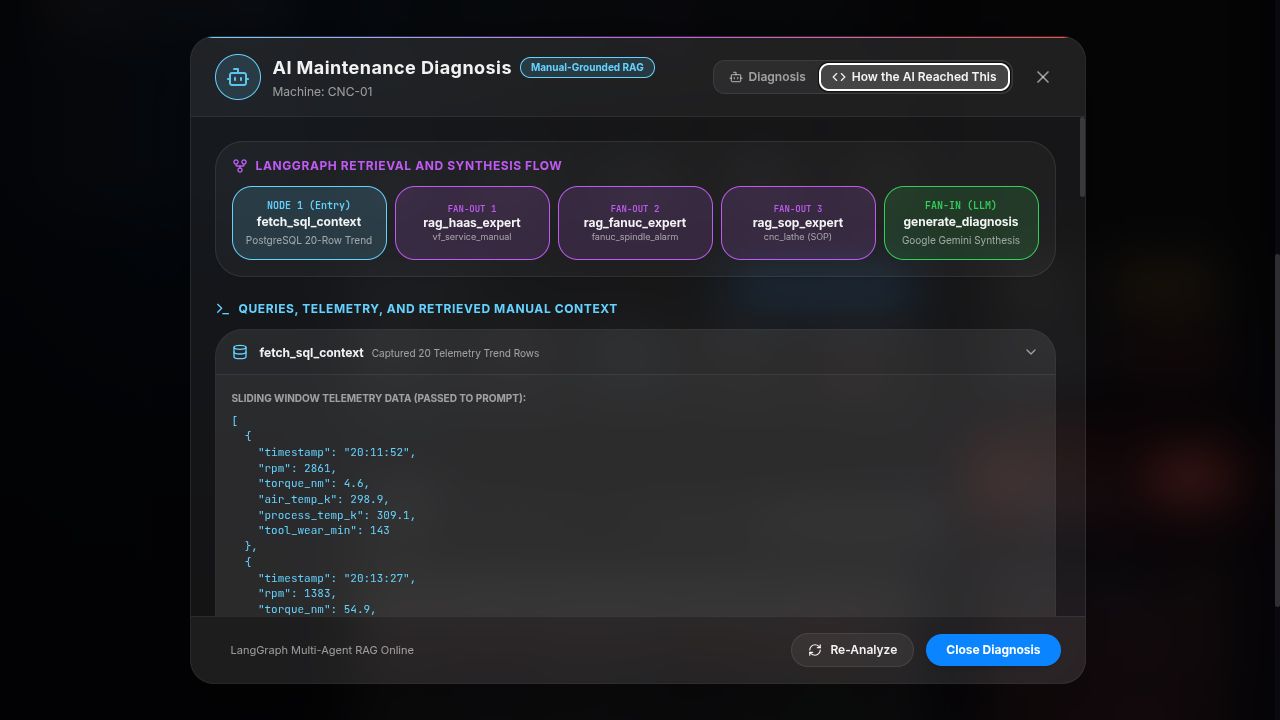Select the rag_fanuc_expert fan-out node
This screenshot has height=720, width=1280.
[635, 223]
